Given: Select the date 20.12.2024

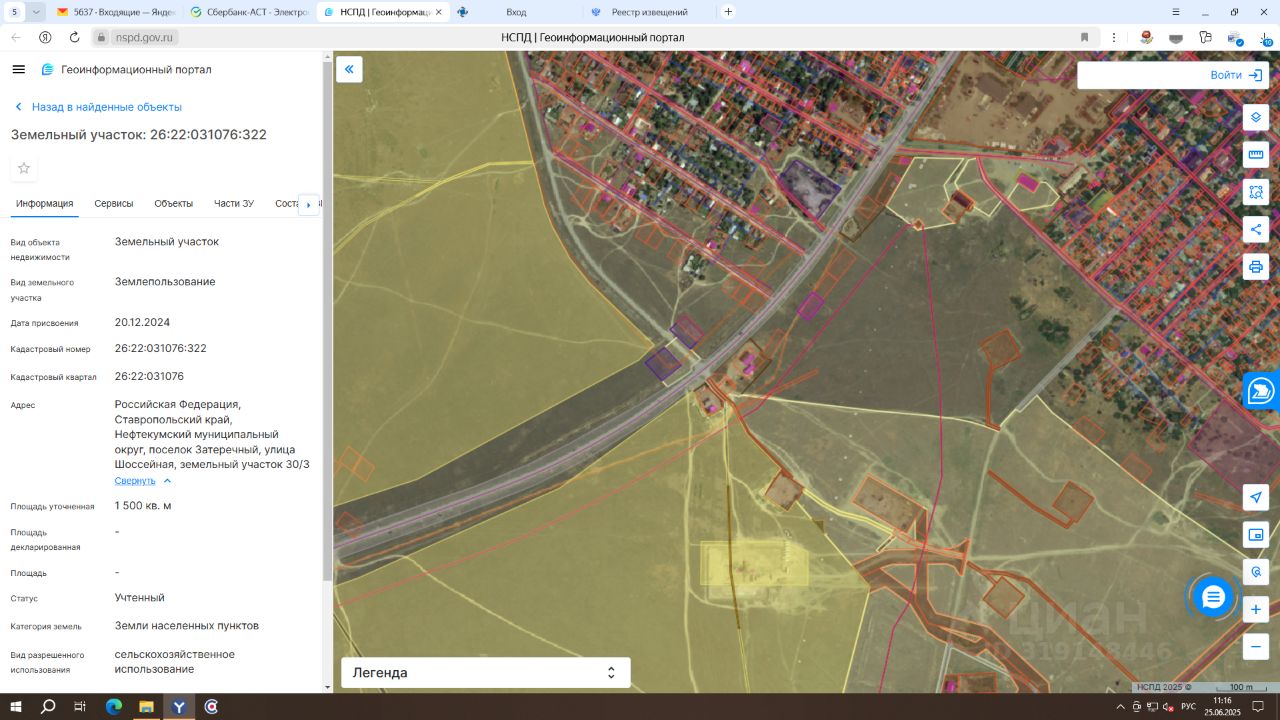Looking at the screenshot, I should (142, 323).
